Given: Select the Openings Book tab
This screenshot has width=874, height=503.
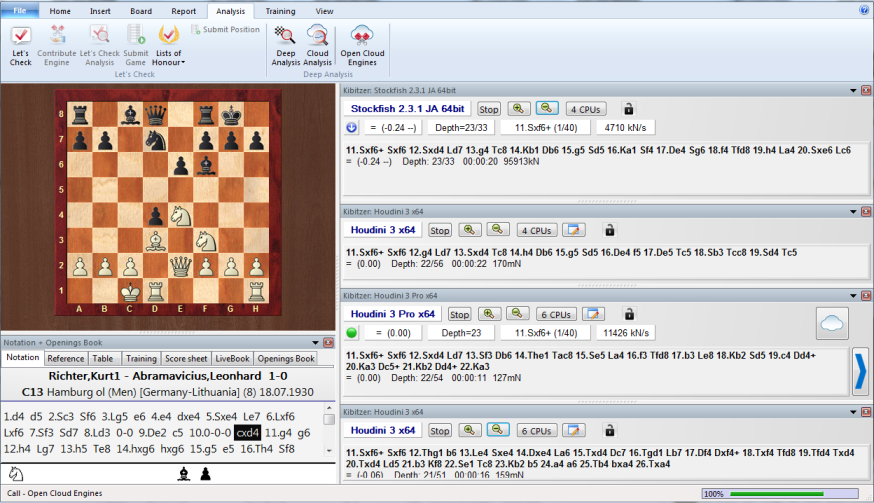Looking at the screenshot, I should click(286, 359).
